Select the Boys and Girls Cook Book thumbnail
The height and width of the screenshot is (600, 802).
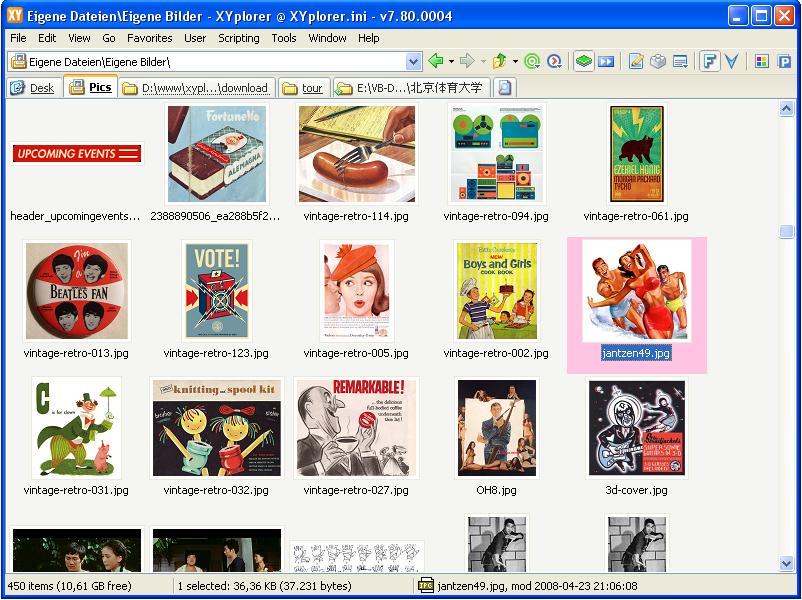pos(497,291)
